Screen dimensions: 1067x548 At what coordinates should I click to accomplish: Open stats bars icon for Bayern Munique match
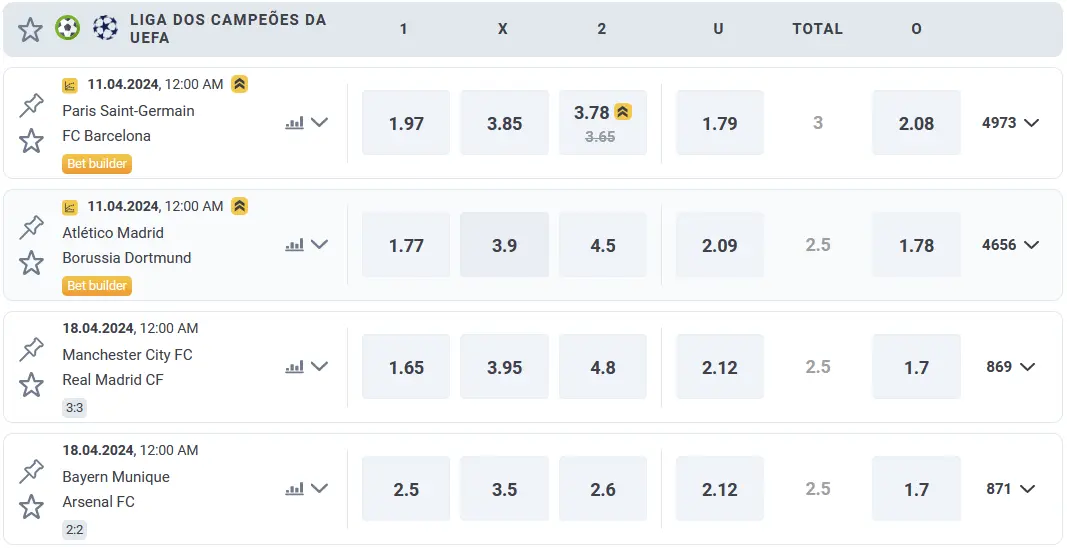pyautogui.click(x=294, y=489)
